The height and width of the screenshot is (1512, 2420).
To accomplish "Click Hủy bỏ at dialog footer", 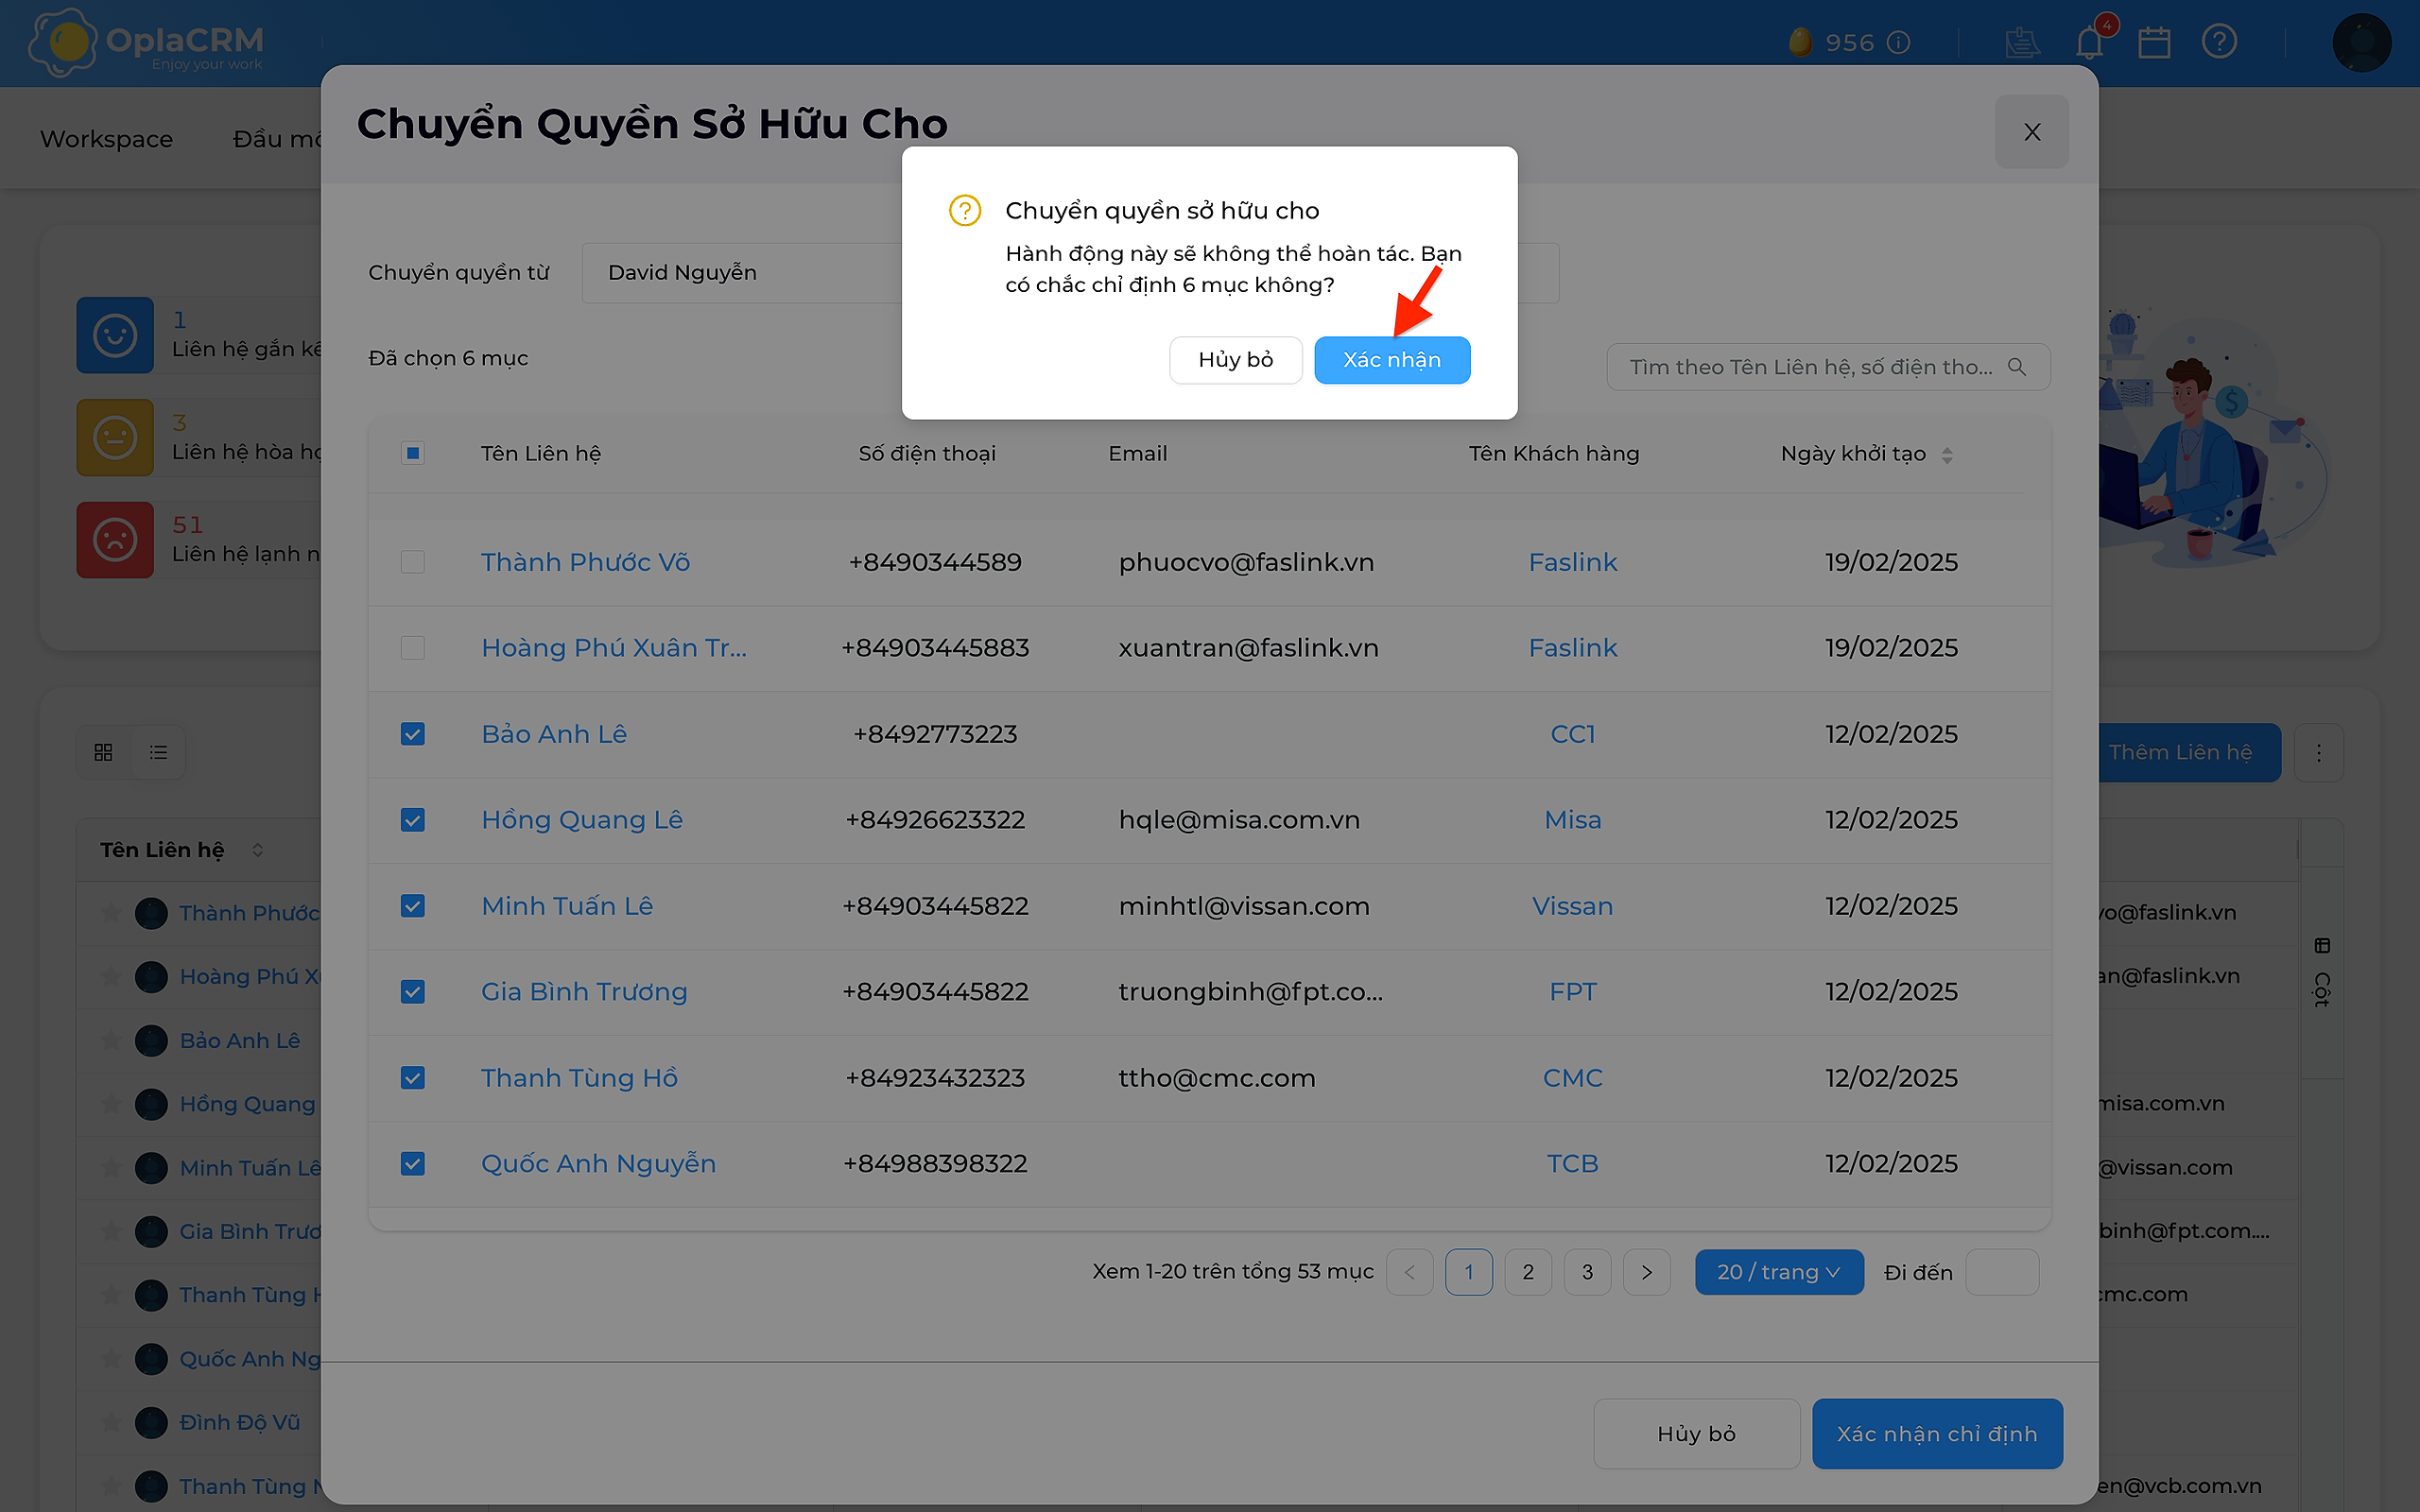I will pyautogui.click(x=1696, y=1434).
